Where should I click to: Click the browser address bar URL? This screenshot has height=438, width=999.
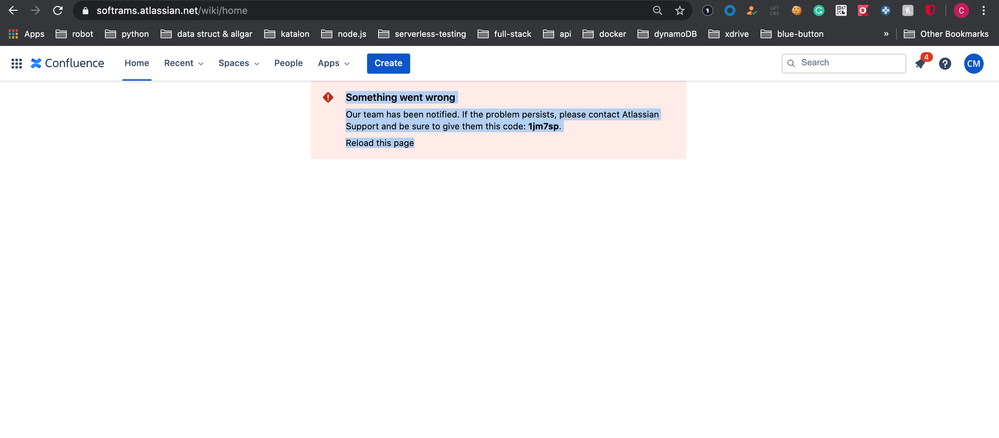(x=172, y=11)
